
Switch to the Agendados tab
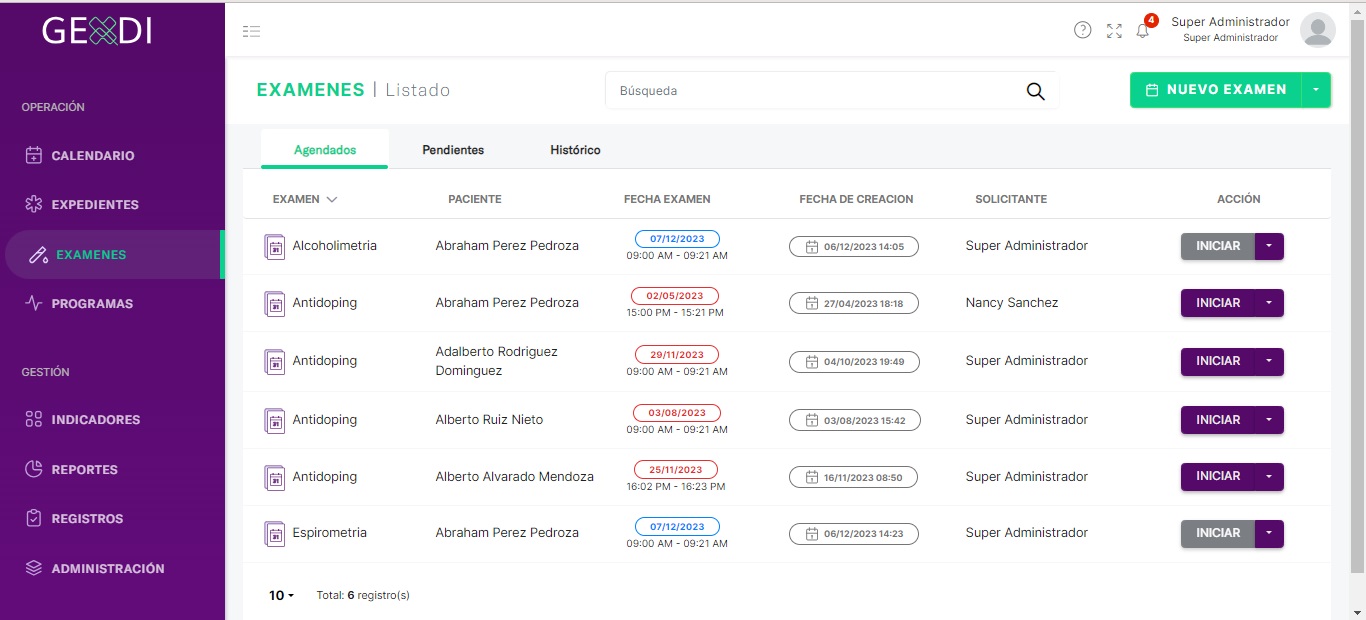coord(325,150)
